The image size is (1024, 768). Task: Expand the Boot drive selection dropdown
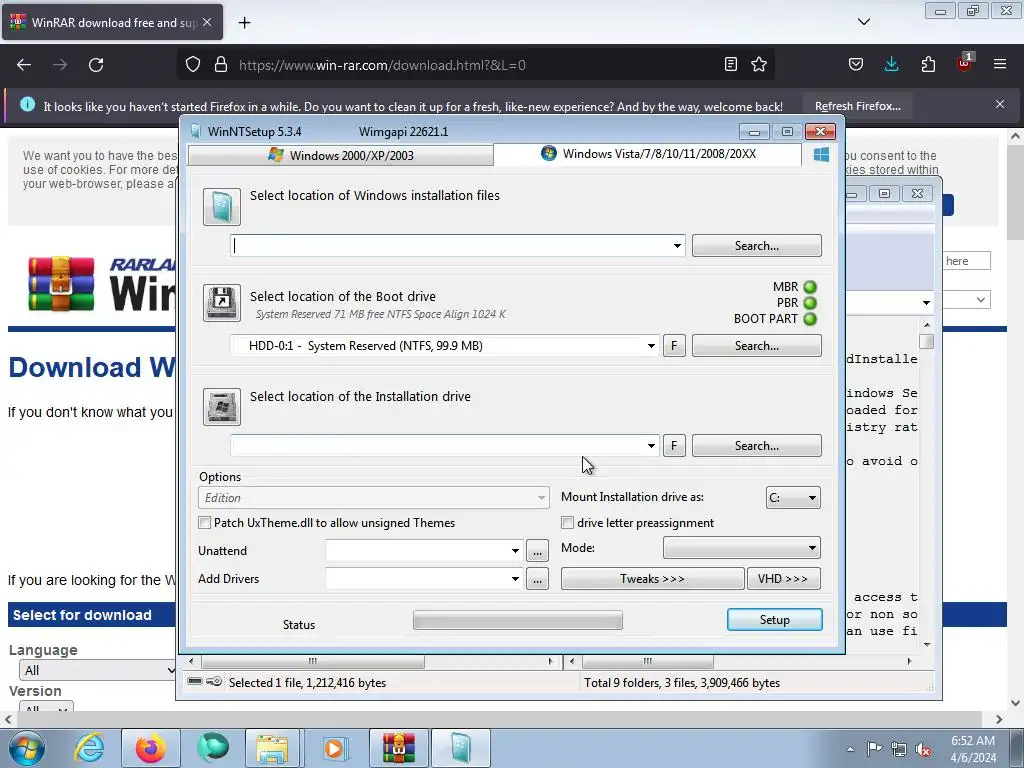(x=651, y=346)
